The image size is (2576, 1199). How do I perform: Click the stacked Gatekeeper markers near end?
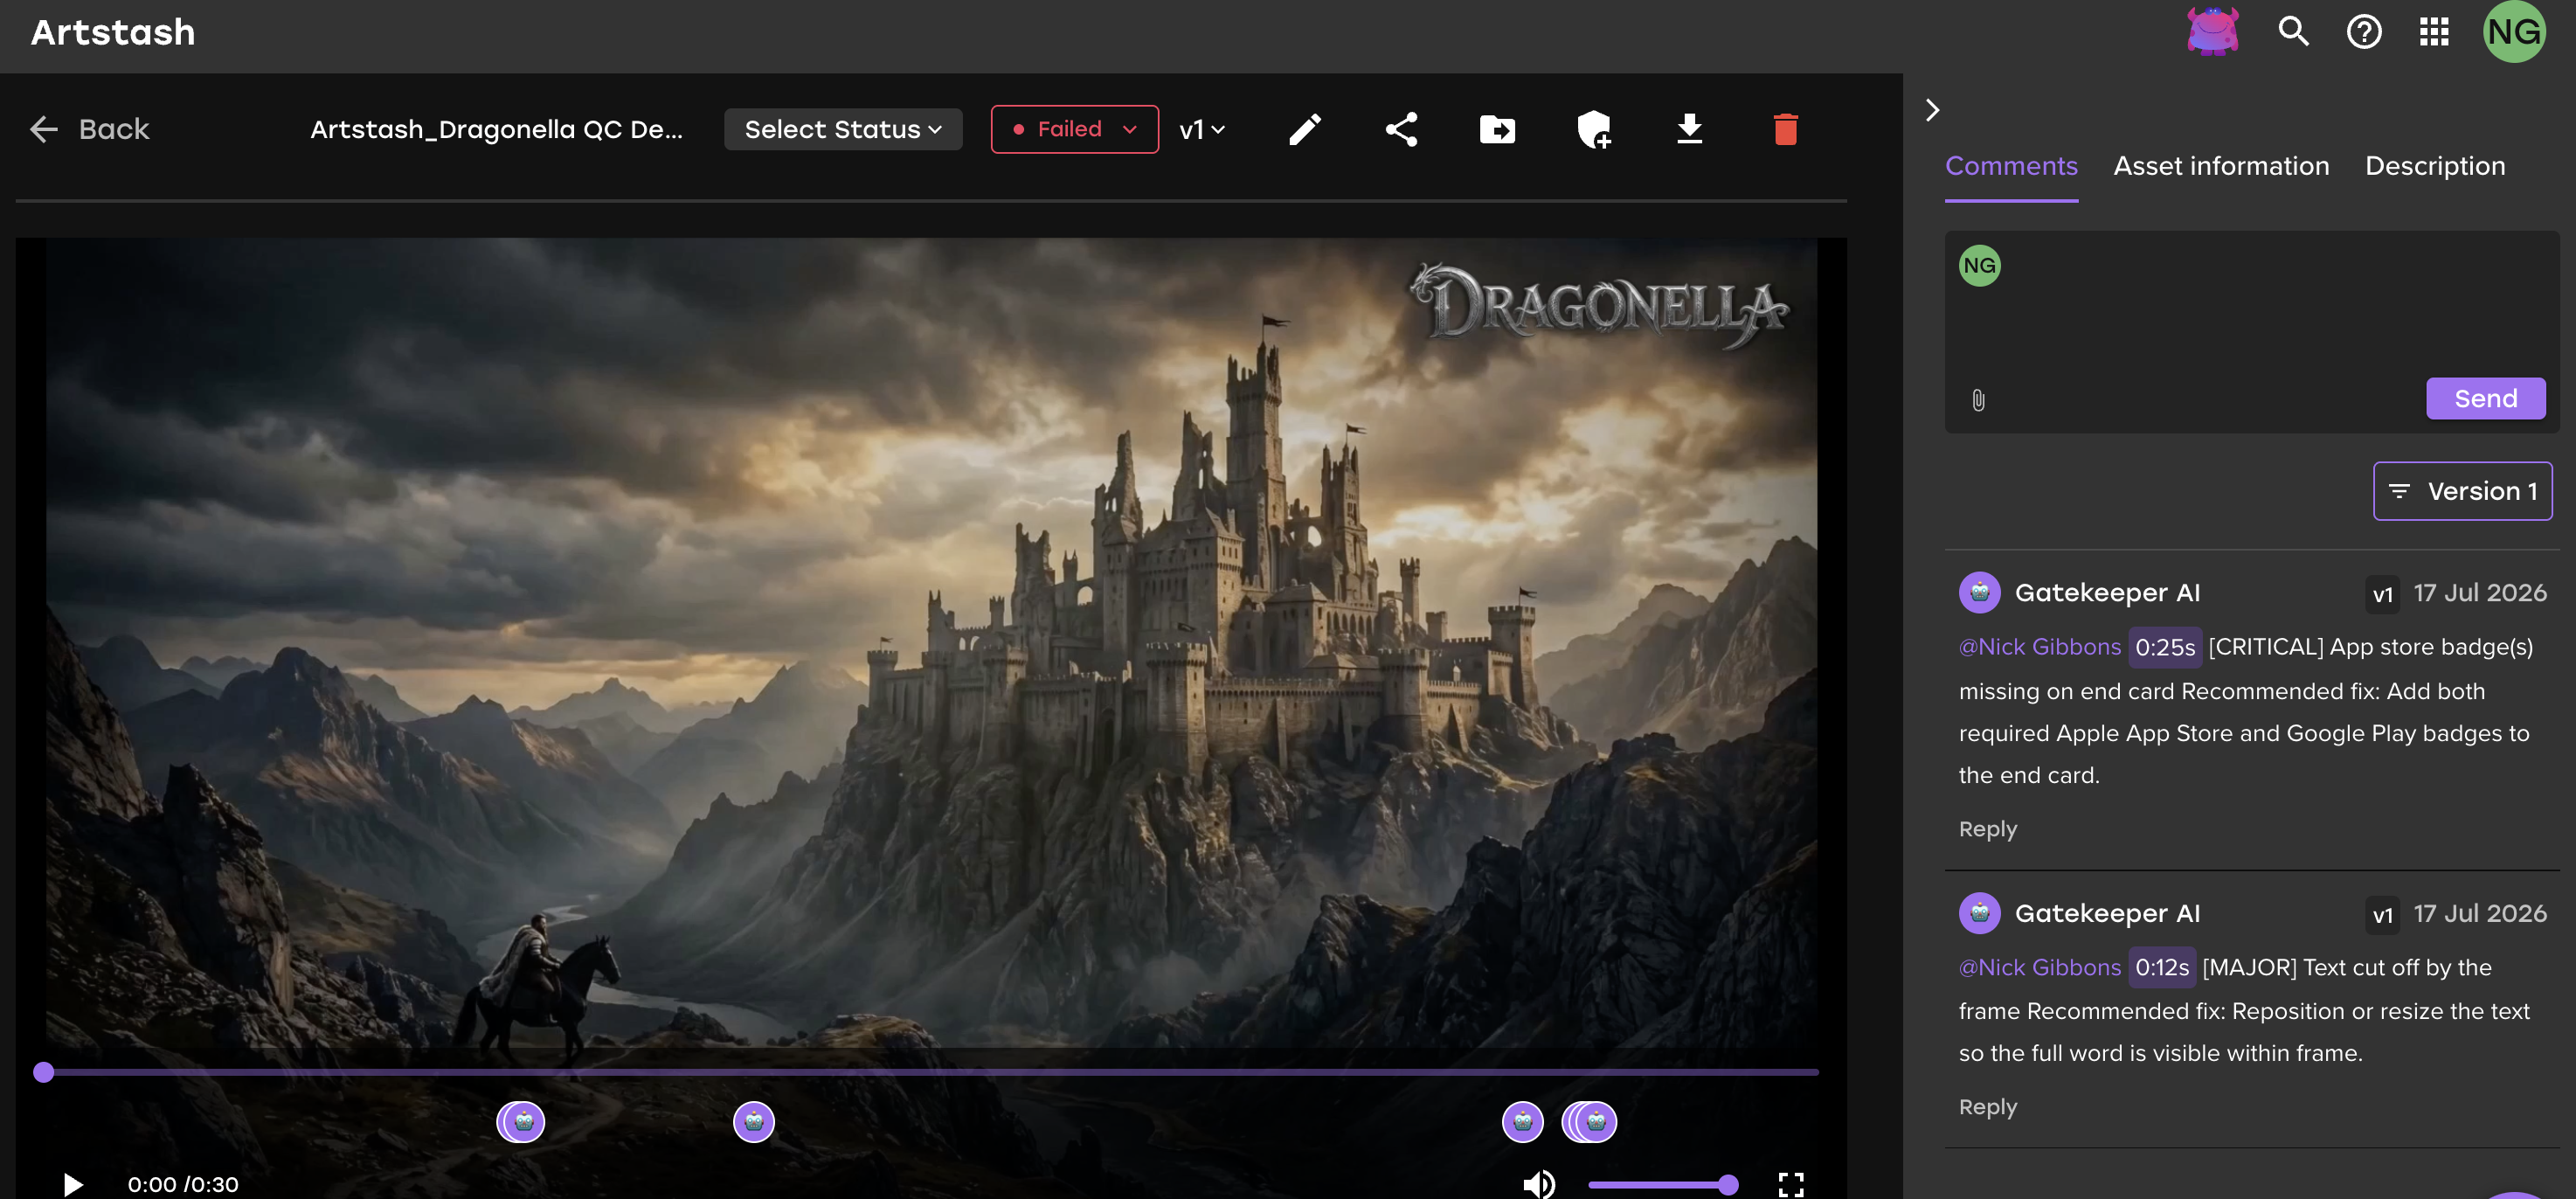point(1590,1122)
